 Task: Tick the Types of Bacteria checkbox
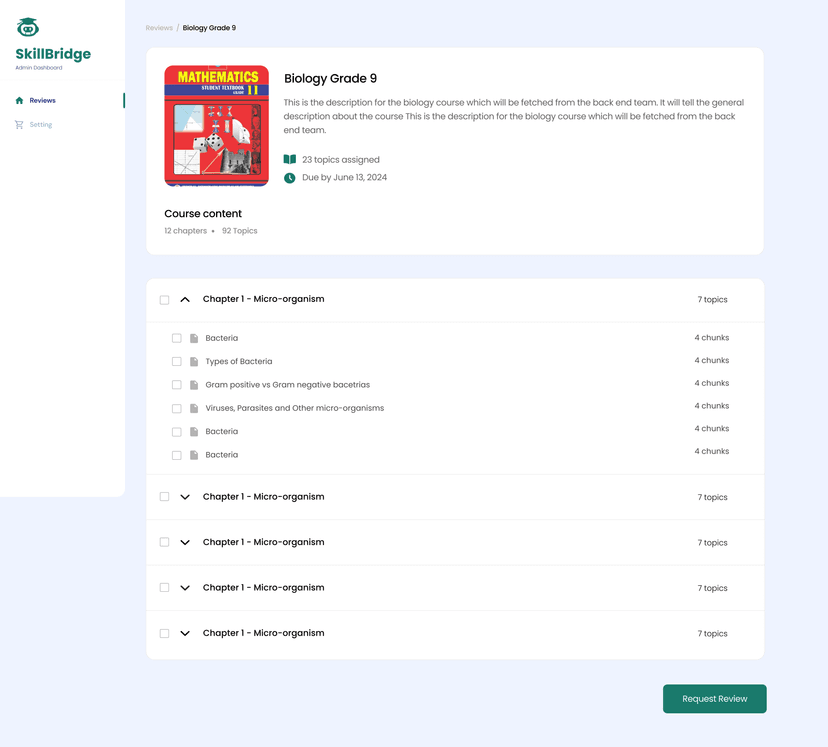tap(176, 362)
